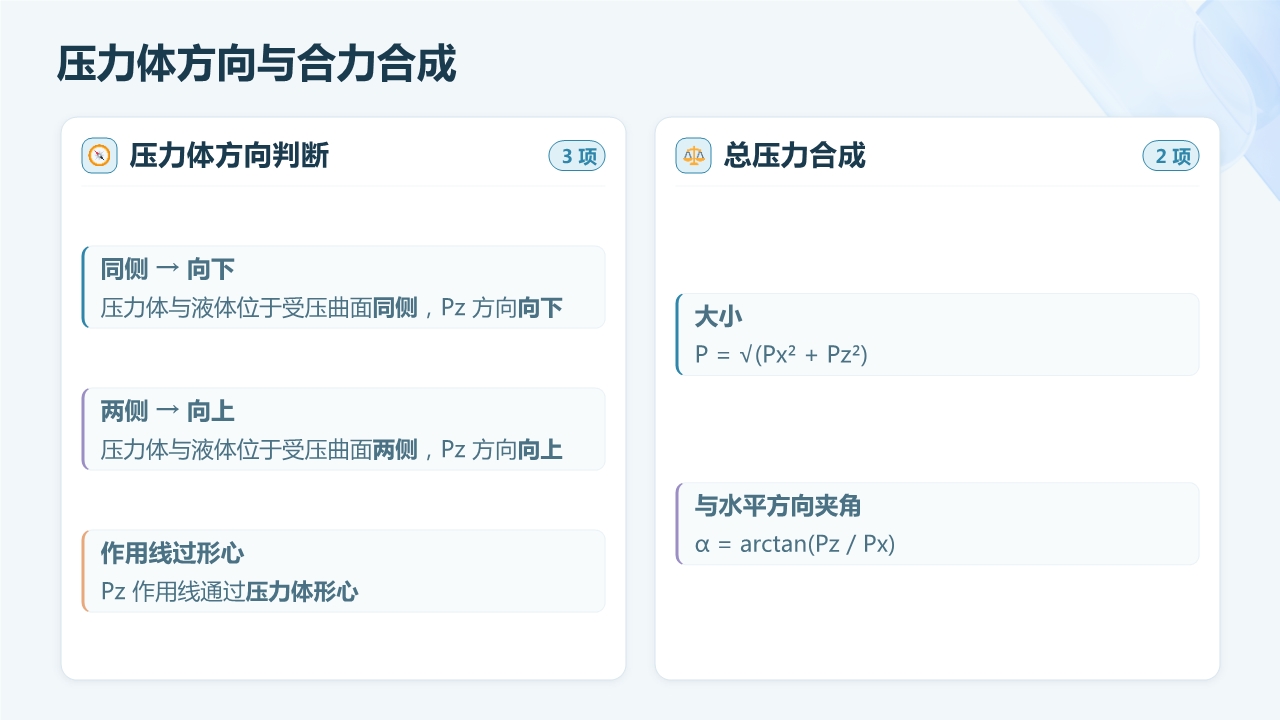Select the 两侧 → 向上 card title
Viewport: 1280px width, 720px height.
(x=167, y=411)
